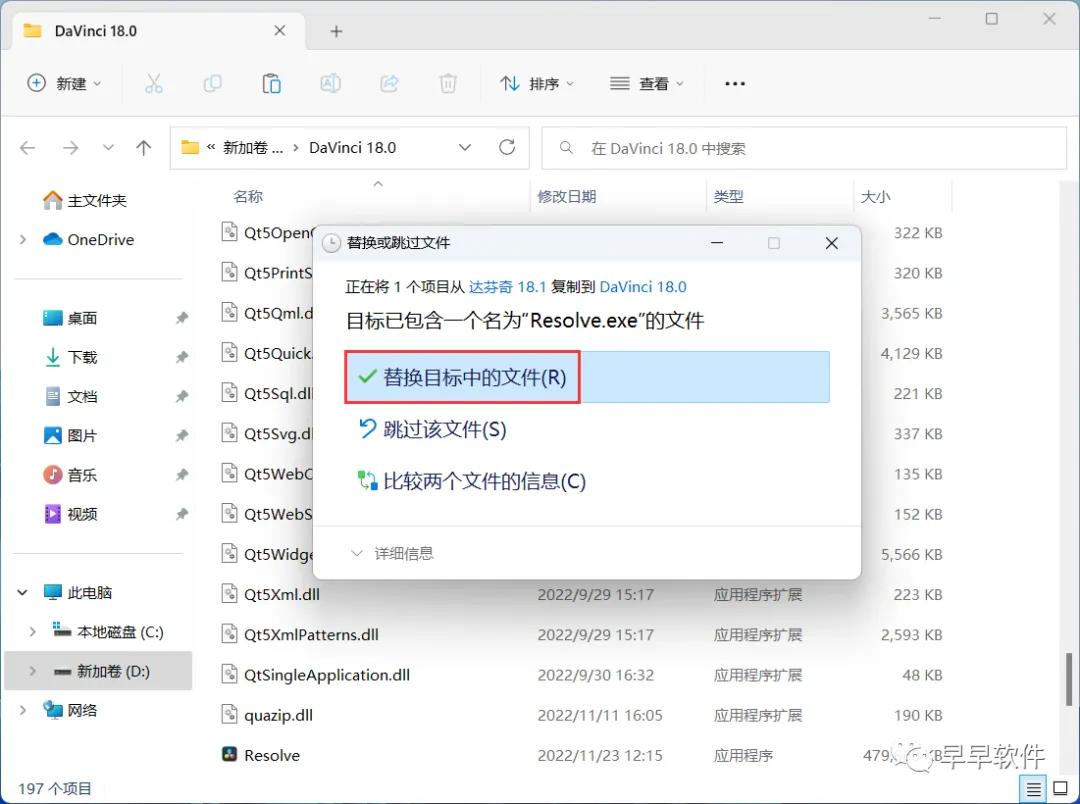Open 音乐 in quick access
1080x804 pixels.
click(x=70, y=475)
